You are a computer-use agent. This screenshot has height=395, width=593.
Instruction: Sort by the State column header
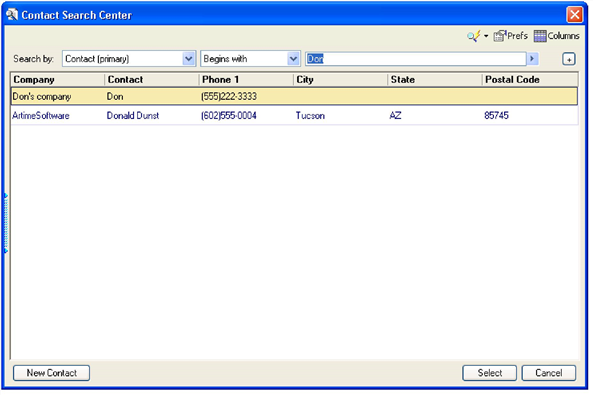[x=435, y=79]
